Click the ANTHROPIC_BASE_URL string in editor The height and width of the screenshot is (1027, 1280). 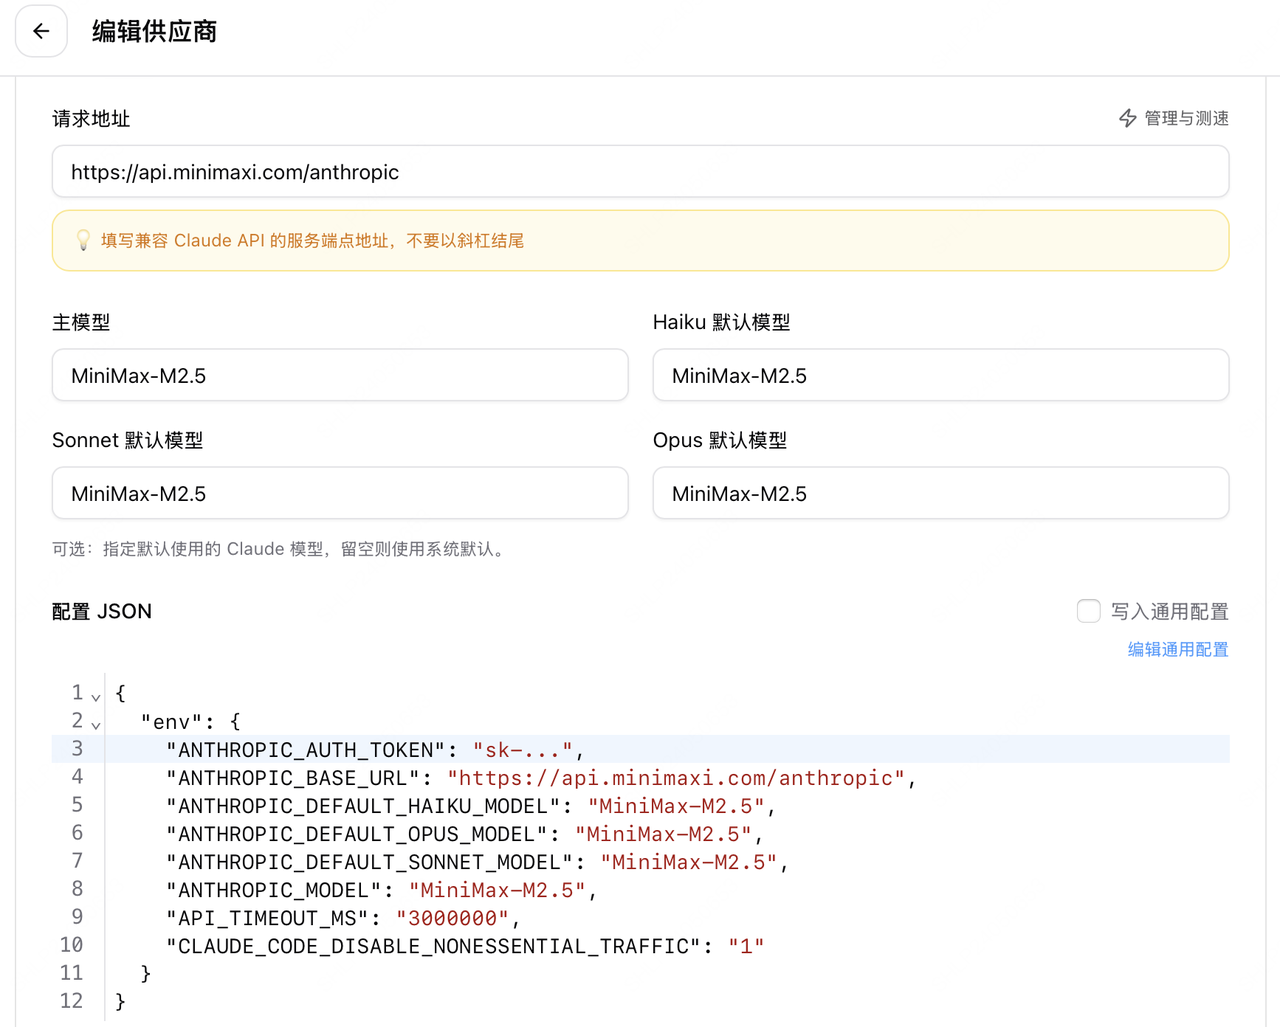pyautogui.click(x=676, y=778)
